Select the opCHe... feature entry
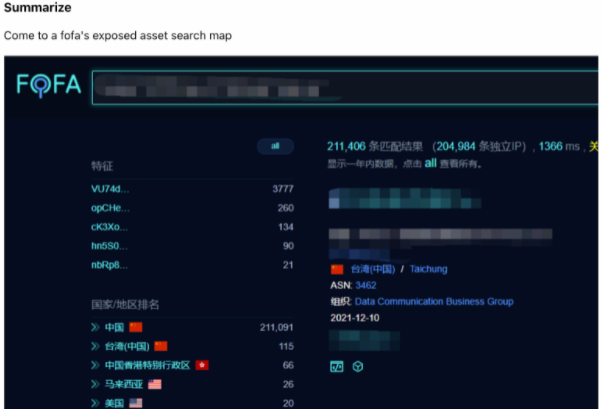This screenshot has height=412, width=602. [x=110, y=208]
